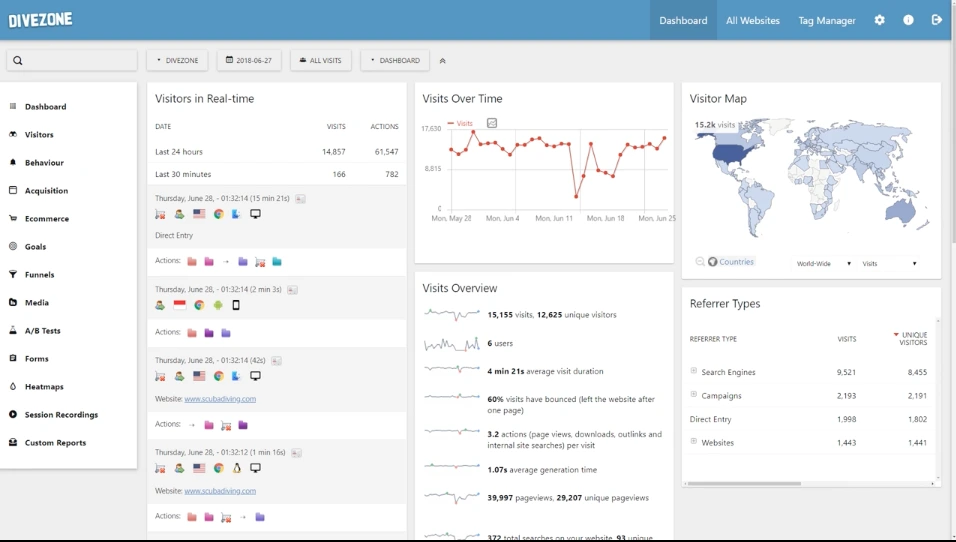Click the sign out icon
Screen dimensions: 956x542
point(937,20)
